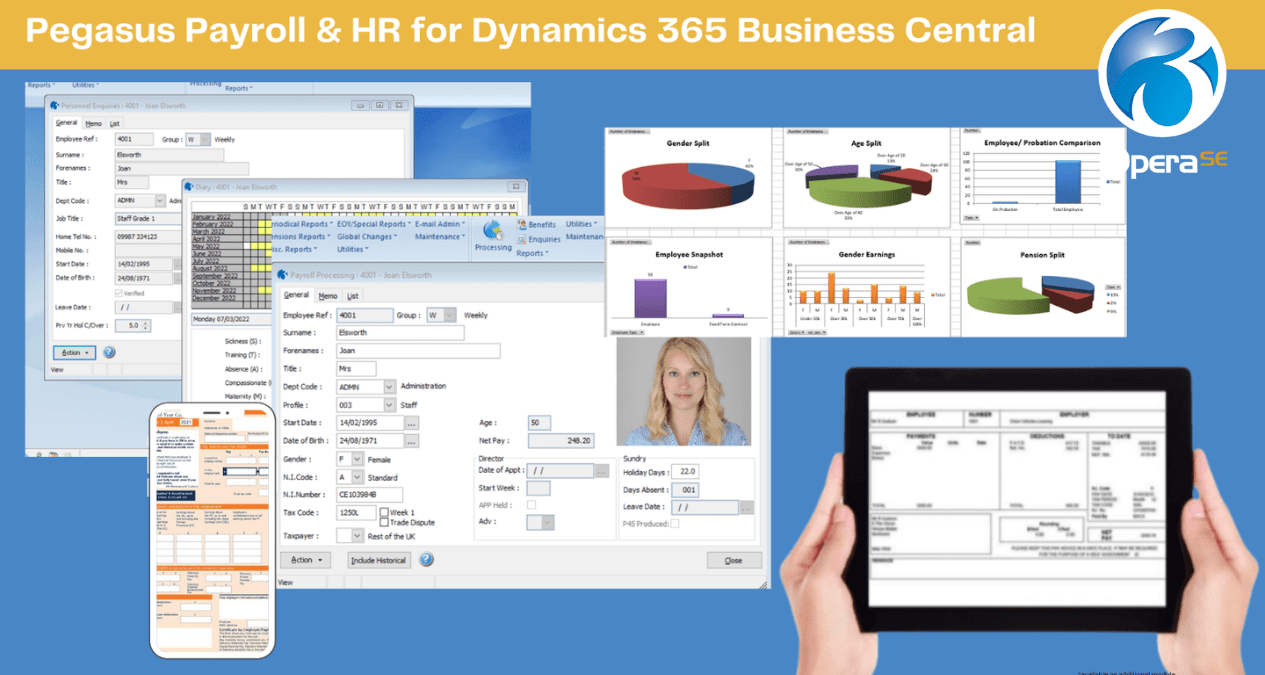The height and width of the screenshot is (675, 1265).
Task: Click Action button in Payroll Processing
Action: coord(305,560)
